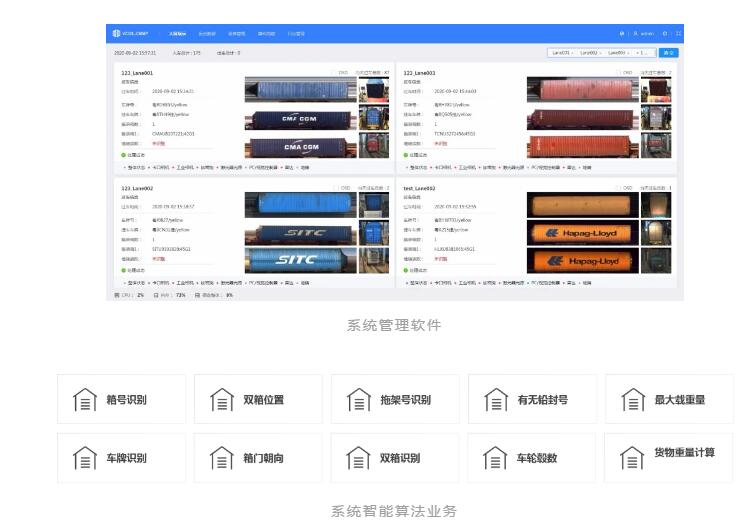Click the blue button next to the lane filter

(x=668, y=53)
